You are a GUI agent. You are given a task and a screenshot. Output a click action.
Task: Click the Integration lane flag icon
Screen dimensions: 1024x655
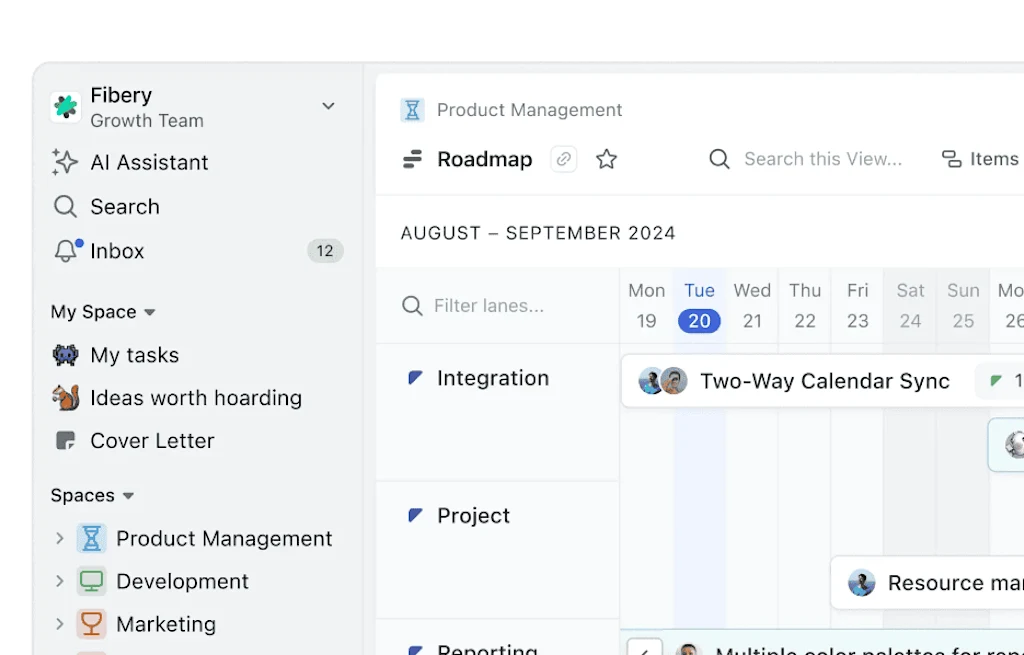(415, 377)
